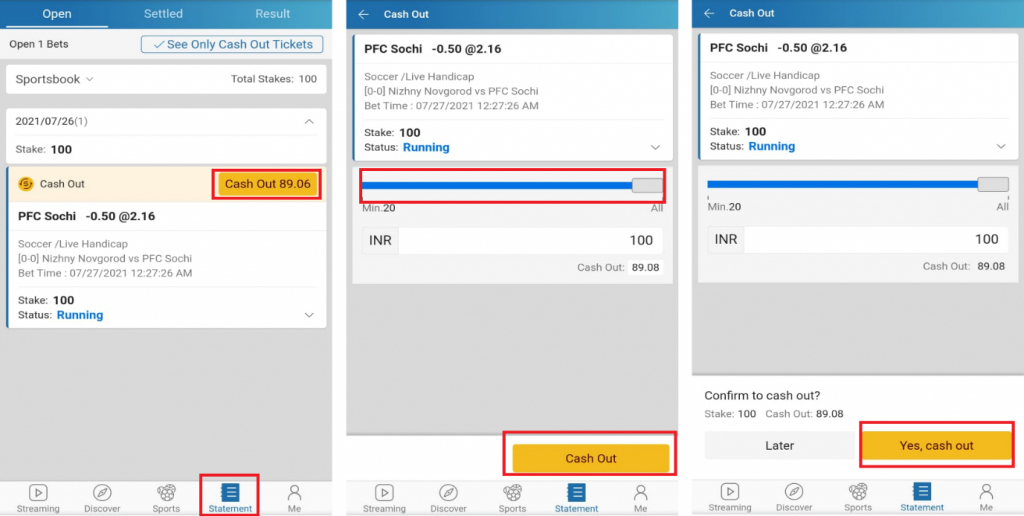The height and width of the screenshot is (516, 1024).
Task: Select Streaming icon in the right screen
Action: 729,491
